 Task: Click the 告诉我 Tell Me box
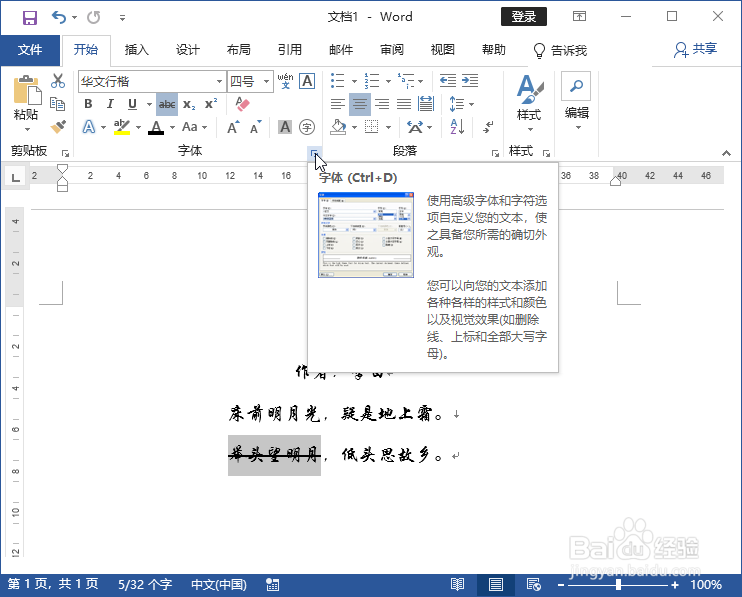pos(560,50)
